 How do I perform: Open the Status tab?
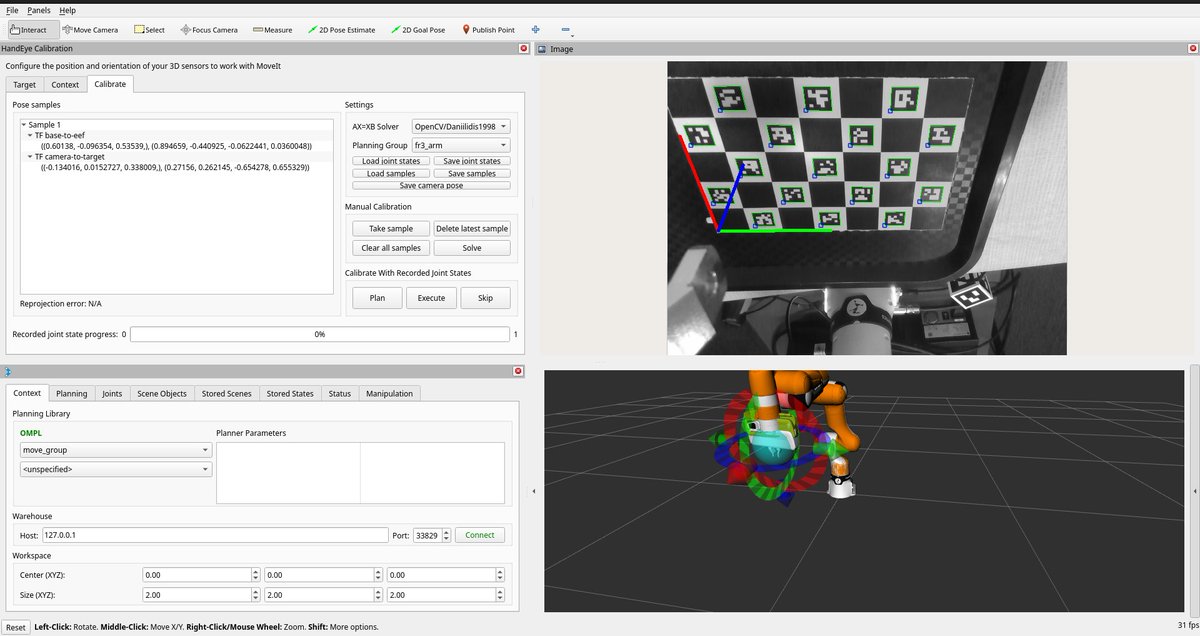340,393
